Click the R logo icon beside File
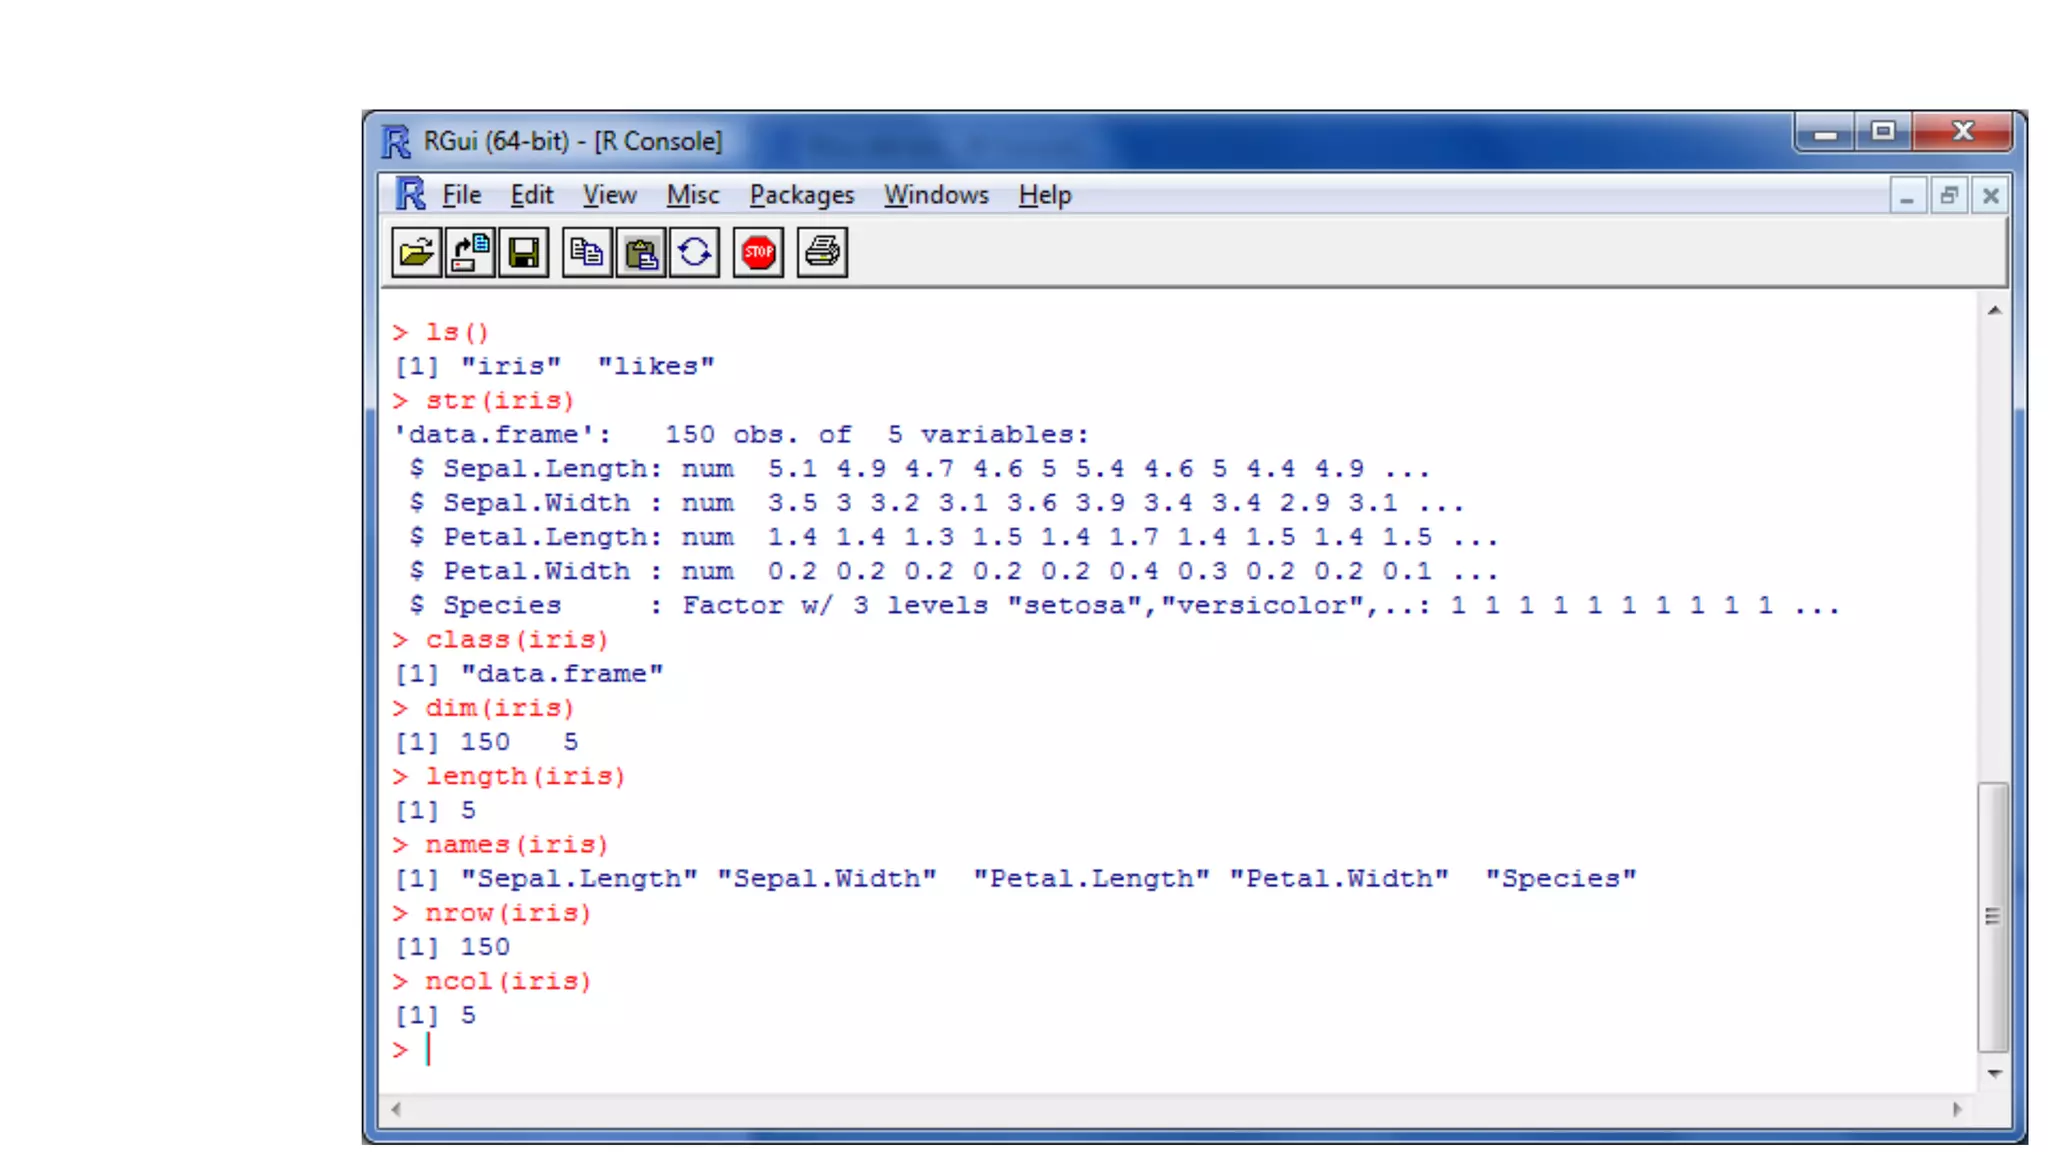Image resolution: width=2048 pixels, height=1152 pixels. click(x=410, y=194)
